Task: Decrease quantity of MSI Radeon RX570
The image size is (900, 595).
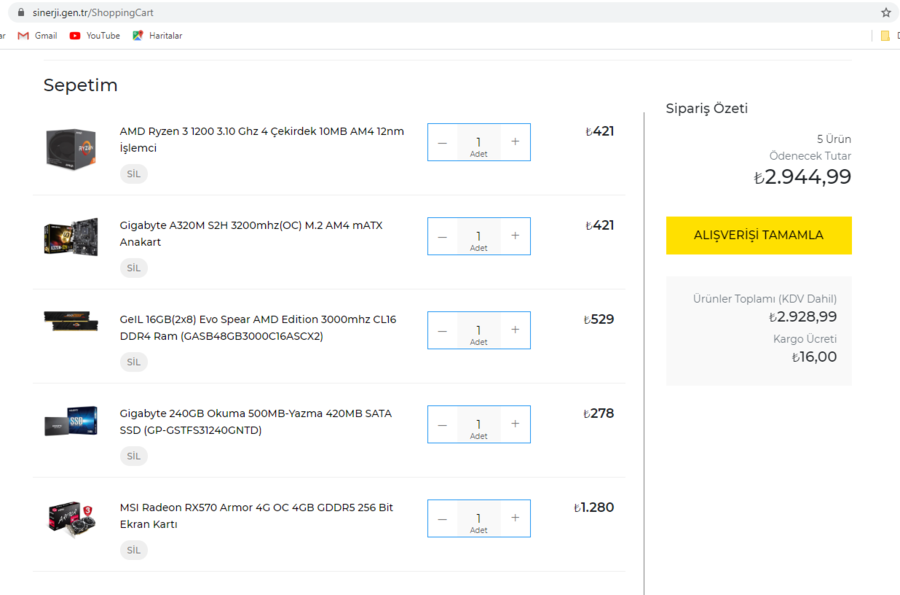Action: coord(443,519)
